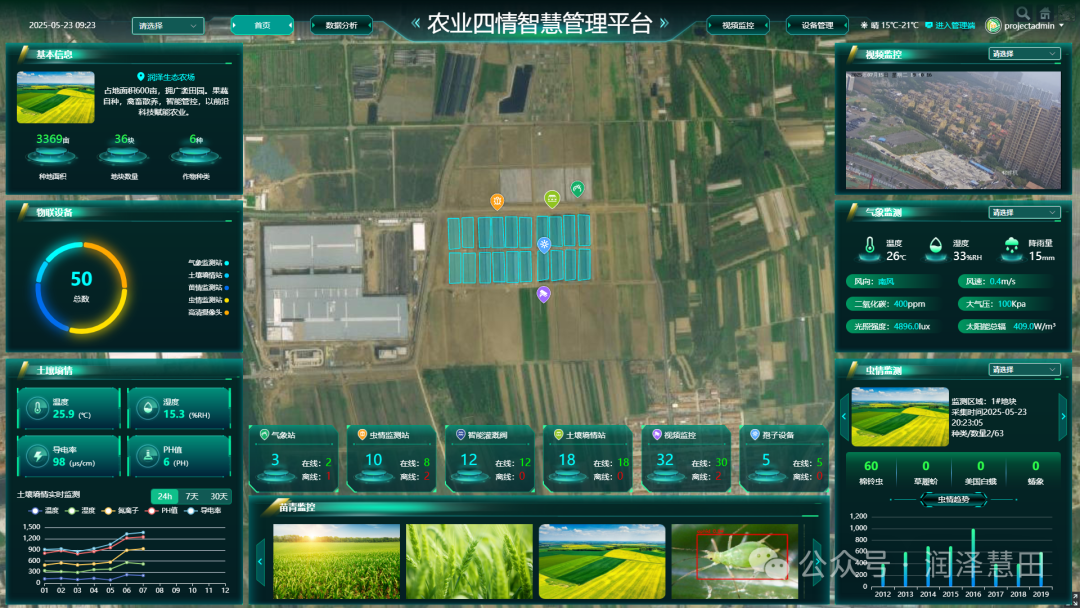Open the wheat close-up thumbnail in 苗青监控
1080x608 pixels.
(x=469, y=561)
